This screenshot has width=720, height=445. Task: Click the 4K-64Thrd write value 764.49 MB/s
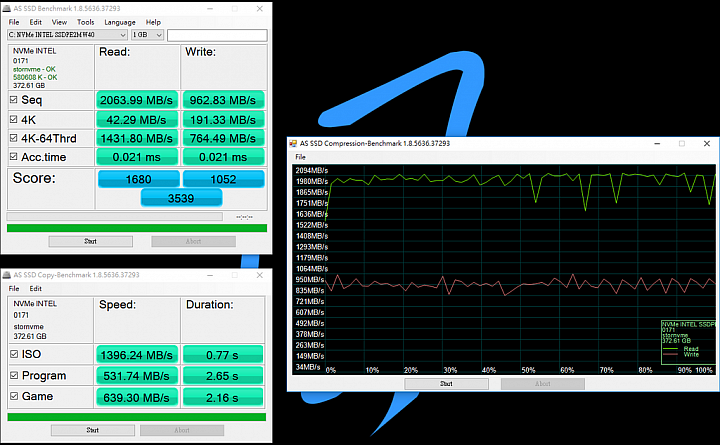tap(223, 138)
